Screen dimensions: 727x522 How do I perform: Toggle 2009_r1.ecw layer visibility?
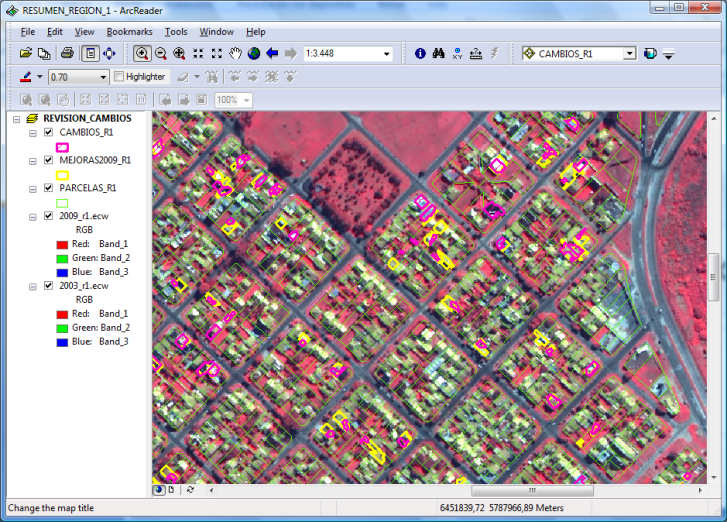pos(48,216)
